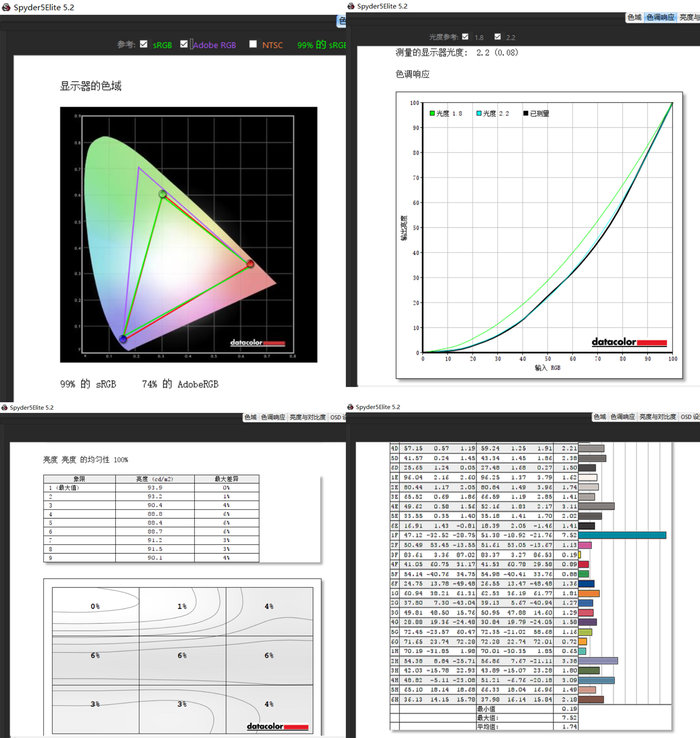Click 亮度 的均匀性 100% heading

click(x=86, y=459)
